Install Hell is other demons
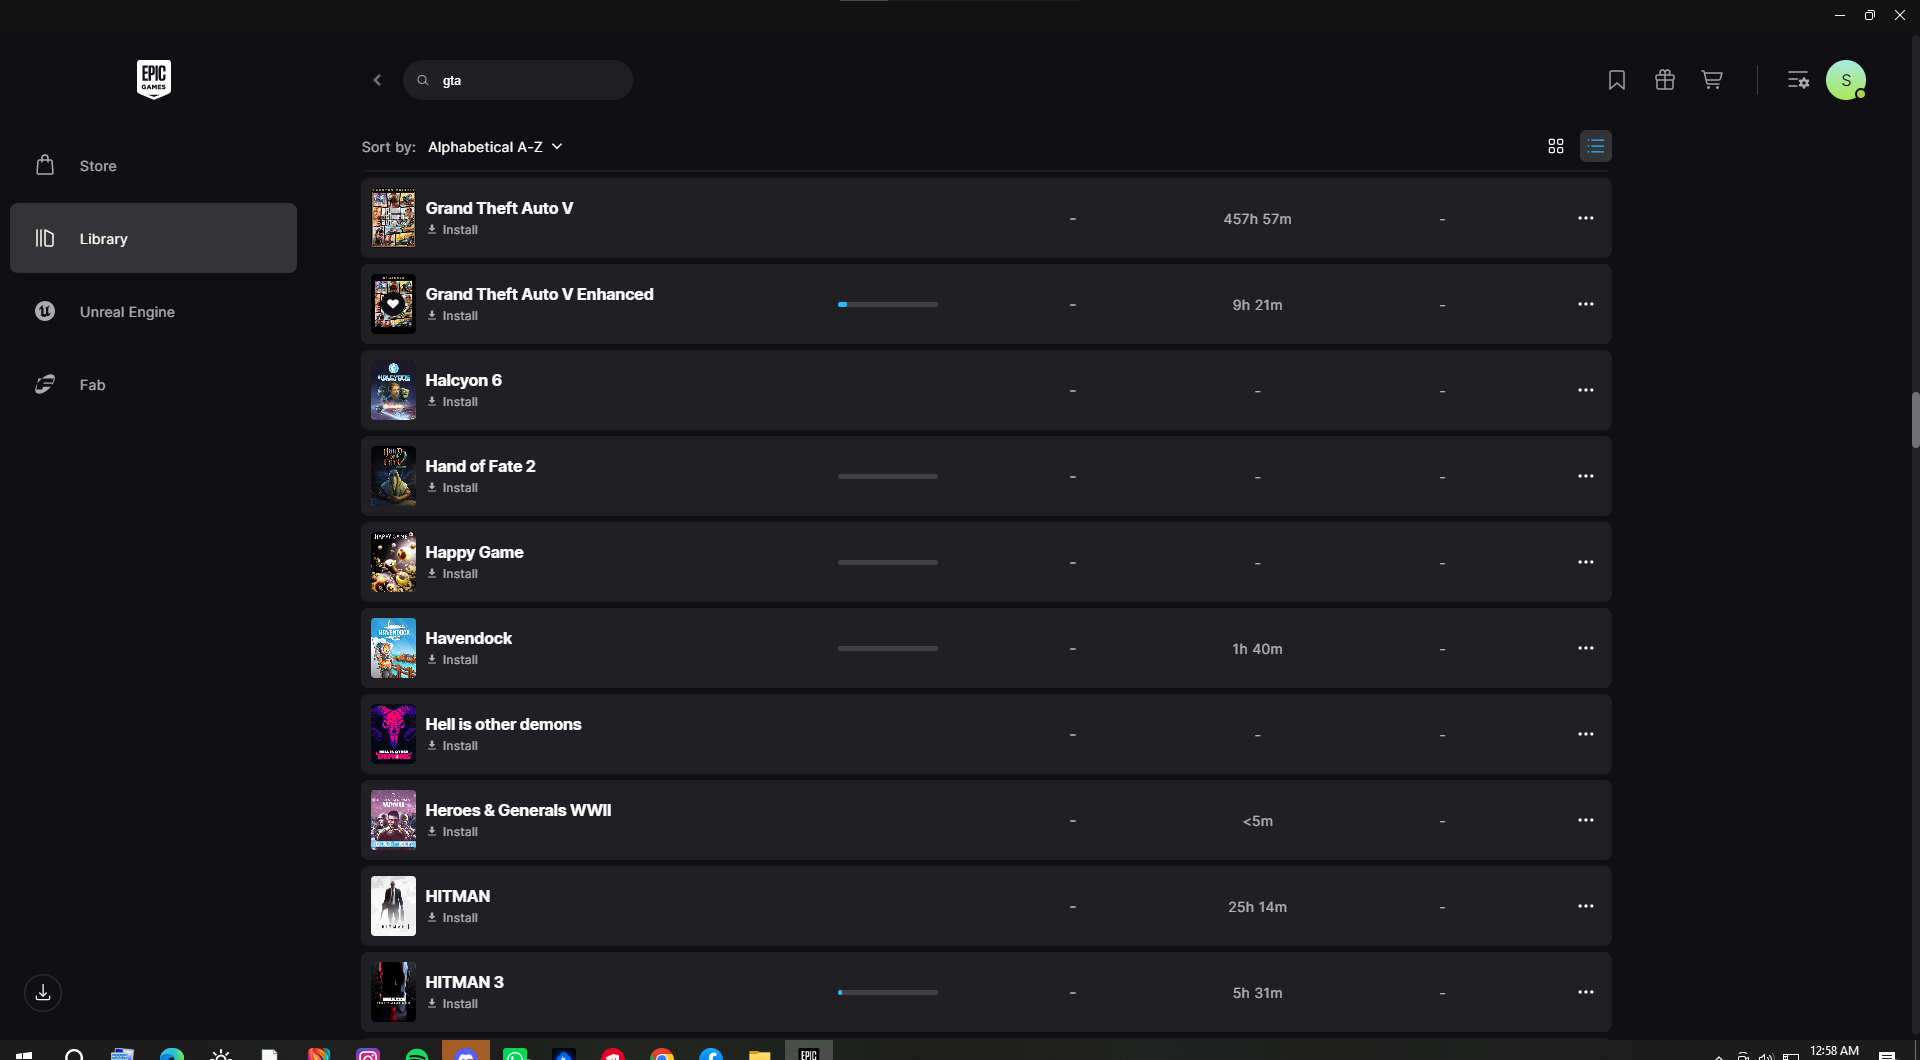Viewport: 1920px width, 1060px height. point(453,746)
